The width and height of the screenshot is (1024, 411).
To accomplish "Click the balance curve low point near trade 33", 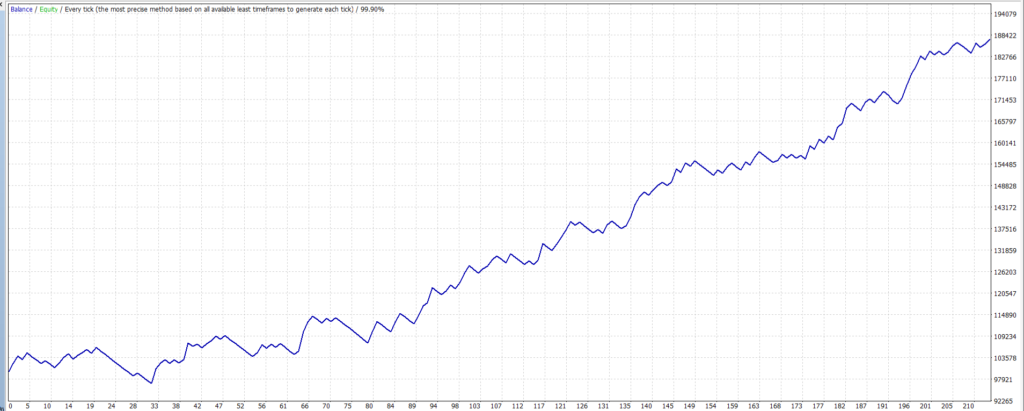I will coord(152,383).
